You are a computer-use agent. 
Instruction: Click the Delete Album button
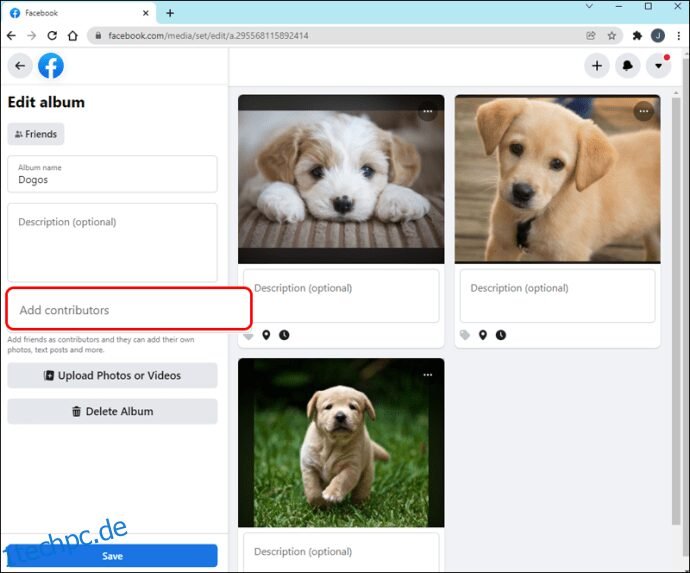pos(112,411)
